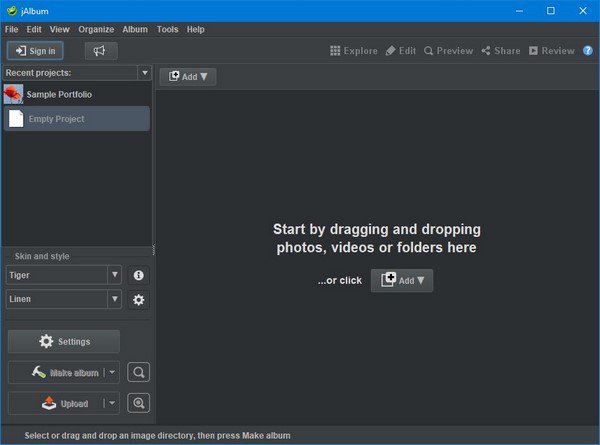Click the center Add button

click(x=402, y=280)
